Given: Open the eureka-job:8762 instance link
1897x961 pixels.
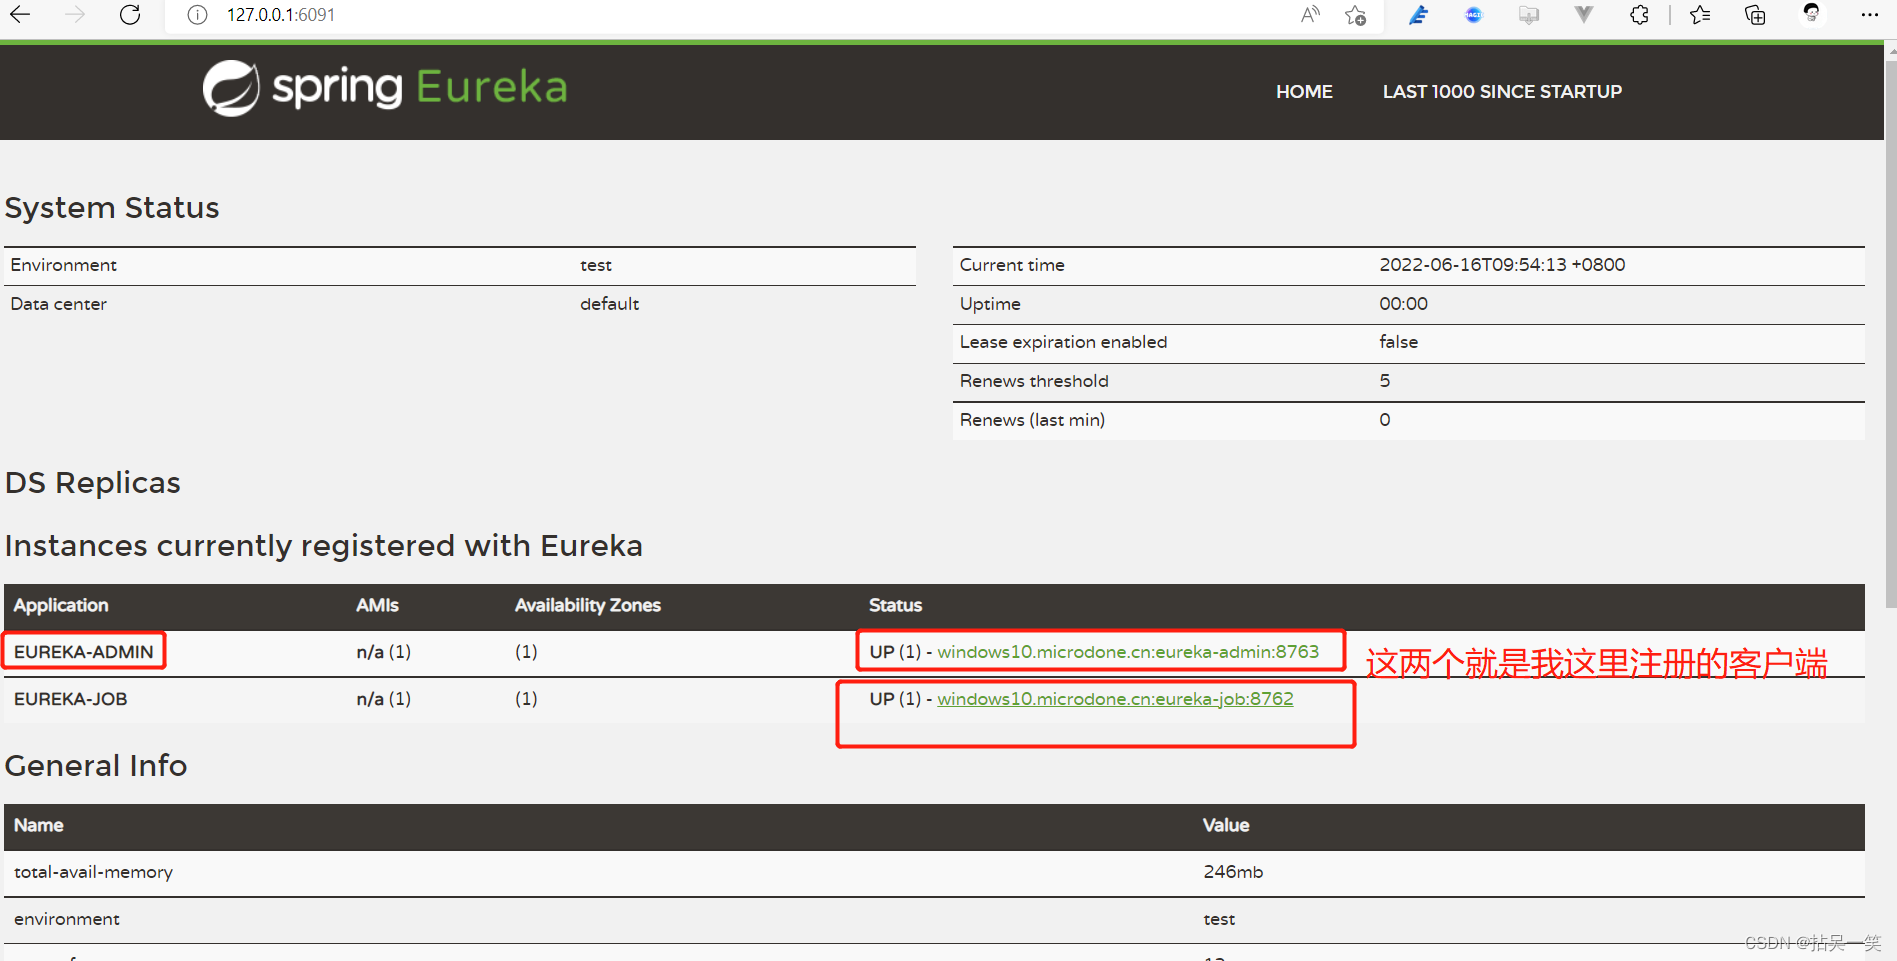Looking at the screenshot, I should coord(1115,699).
